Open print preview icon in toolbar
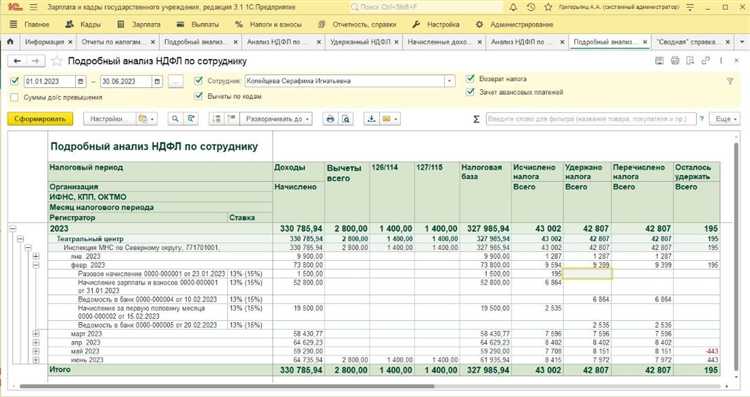The image size is (750, 397). (x=346, y=119)
